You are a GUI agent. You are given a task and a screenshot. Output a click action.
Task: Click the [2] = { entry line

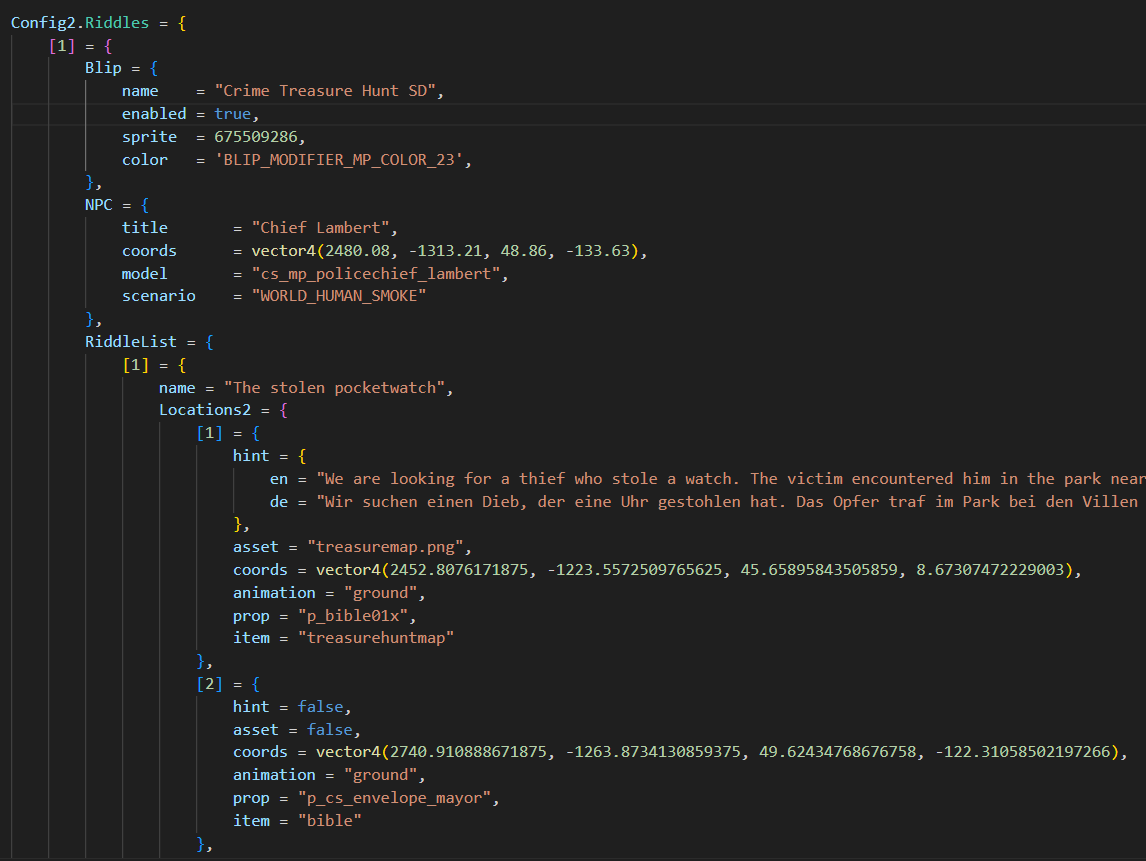click(228, 683)
